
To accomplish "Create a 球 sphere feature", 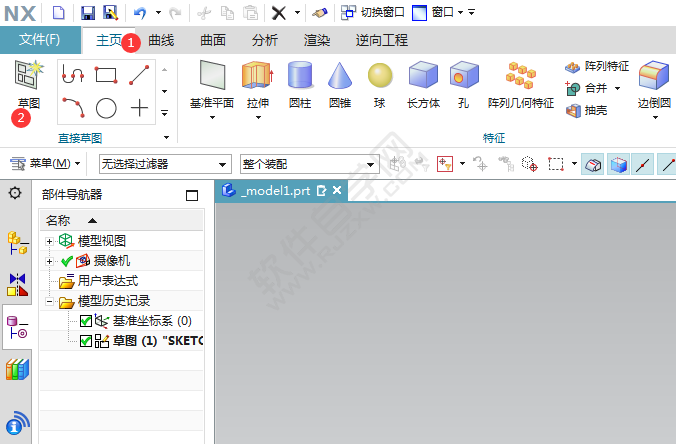I will pos(380,85).
